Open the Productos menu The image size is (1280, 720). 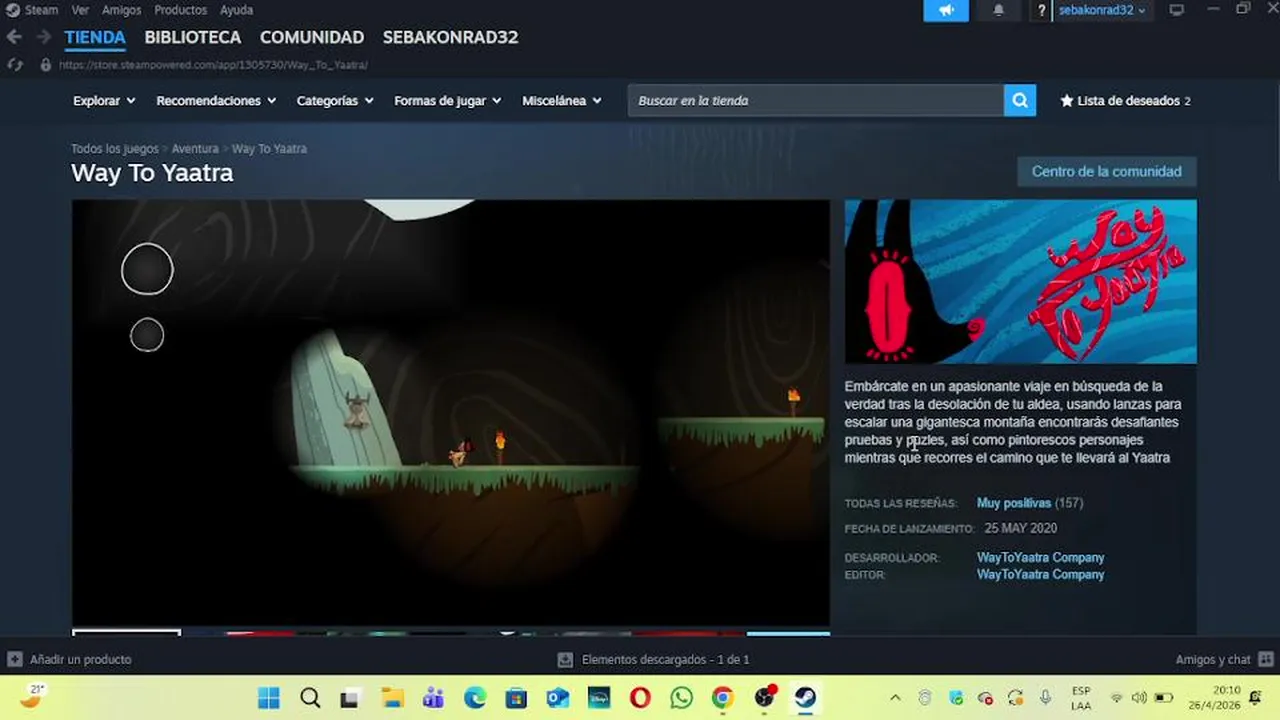tap(180, 10)
